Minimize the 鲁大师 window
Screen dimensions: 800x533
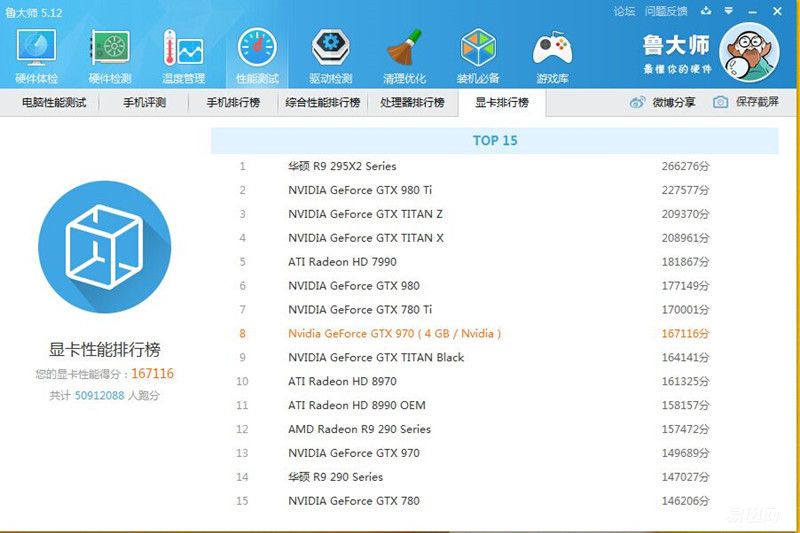753,11
